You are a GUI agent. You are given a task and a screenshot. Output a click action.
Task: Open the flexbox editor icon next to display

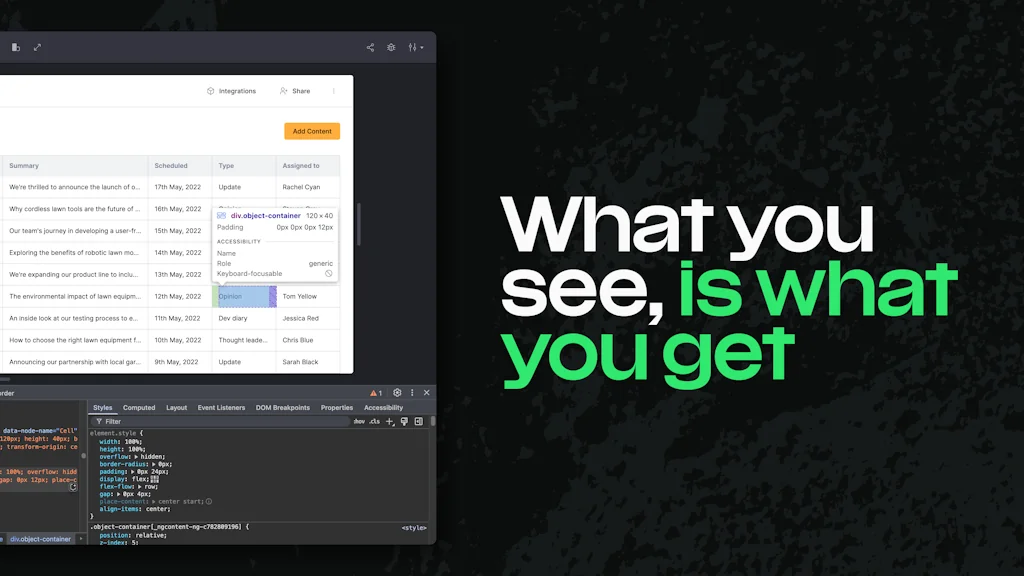point(155,479)
